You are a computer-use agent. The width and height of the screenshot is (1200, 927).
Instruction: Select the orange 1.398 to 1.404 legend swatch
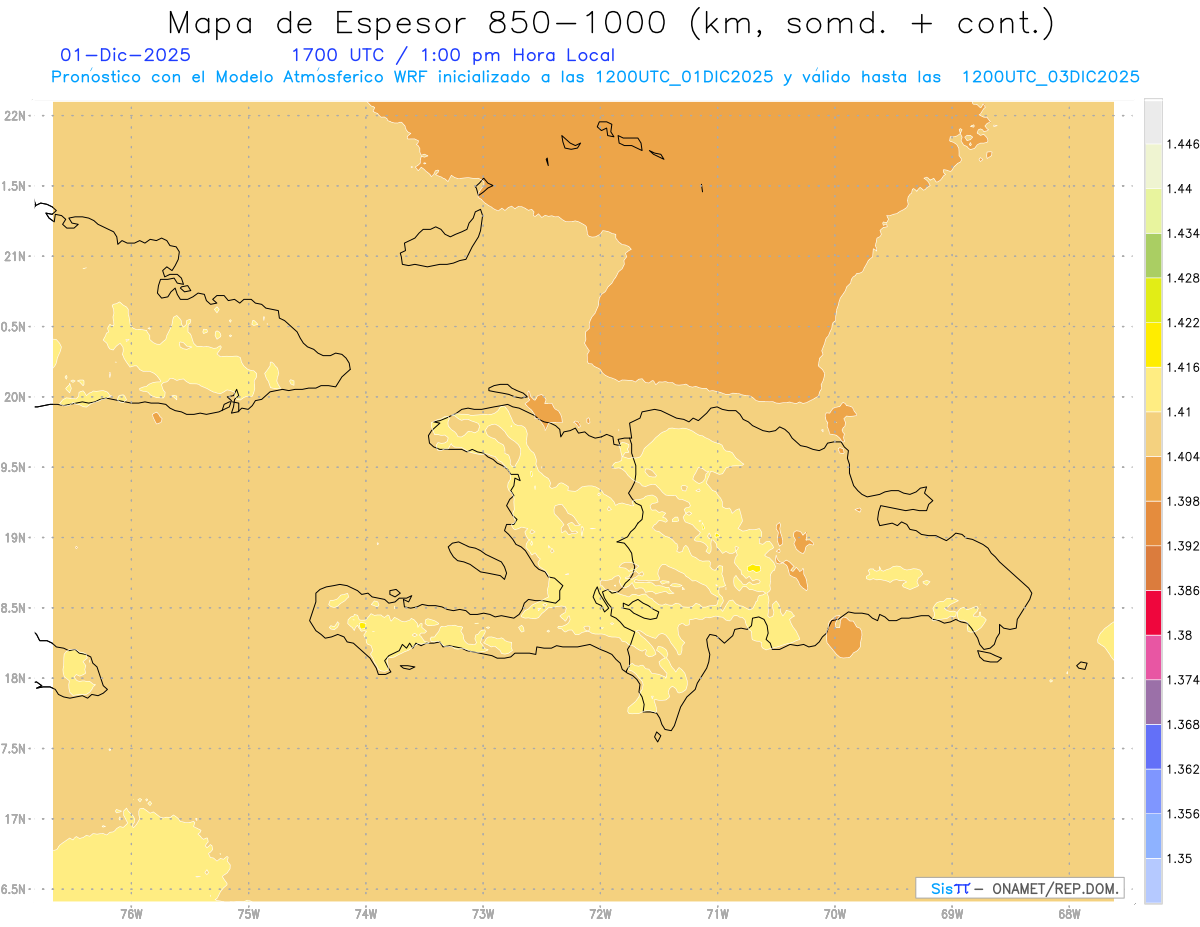tap(1153, 478)
